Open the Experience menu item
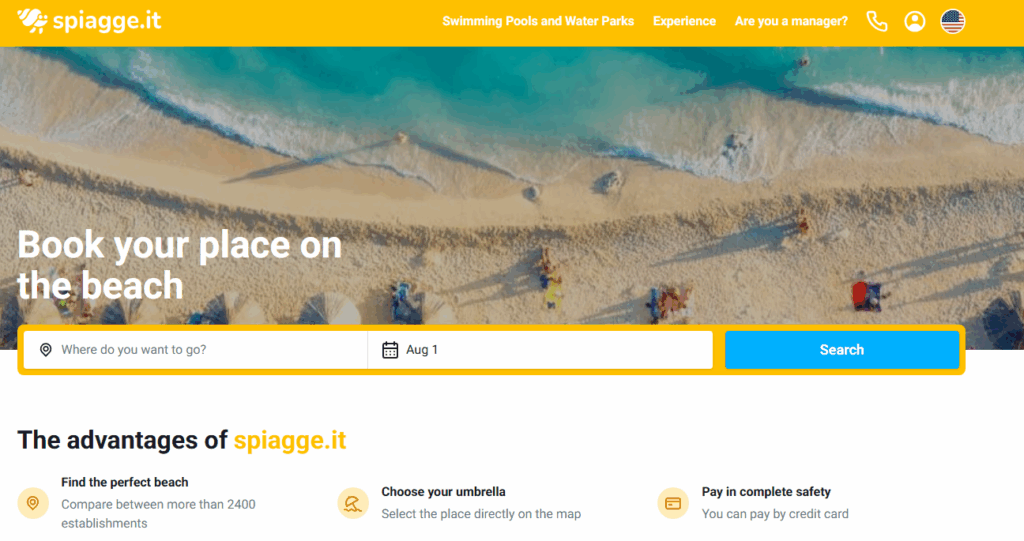 (x=684, y=21)
